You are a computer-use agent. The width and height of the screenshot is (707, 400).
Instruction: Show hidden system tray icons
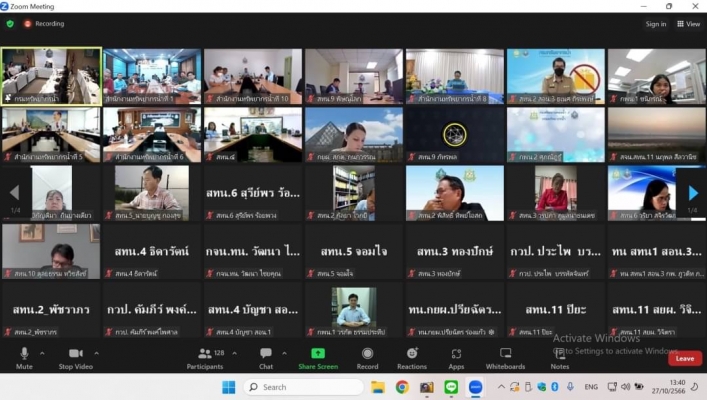(501, 387)
